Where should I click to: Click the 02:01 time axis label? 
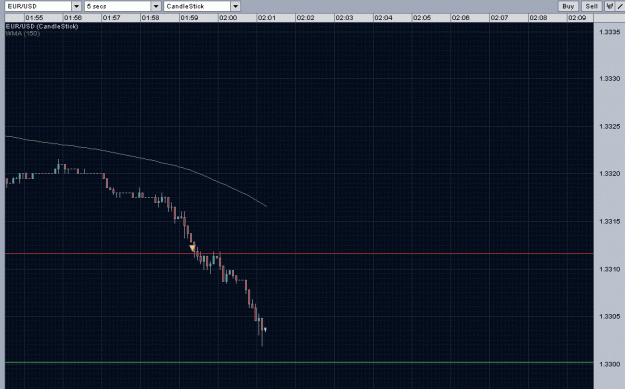[267, 18]
